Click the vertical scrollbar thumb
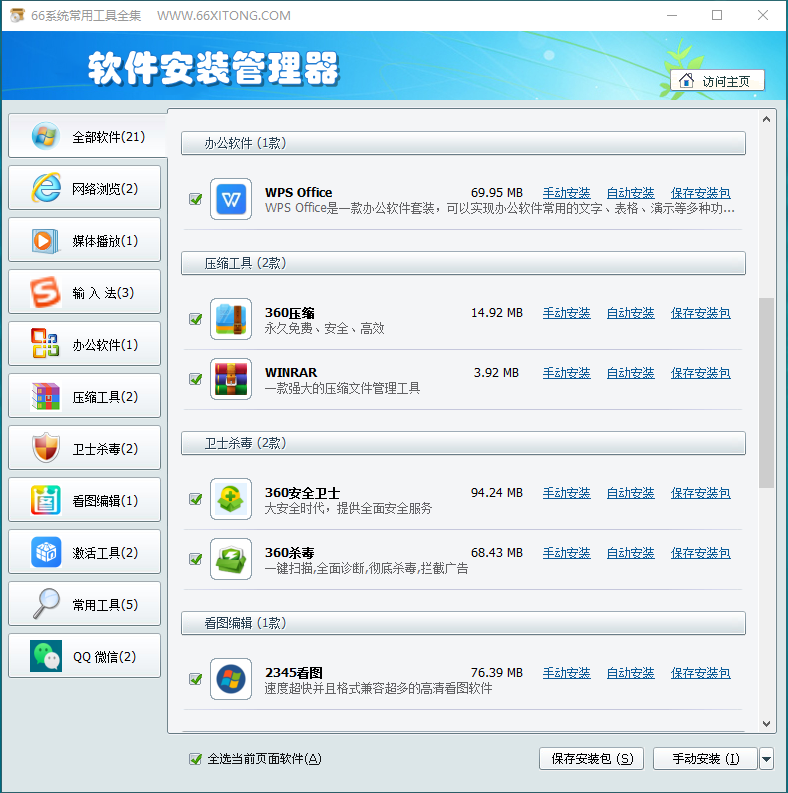 [766, 393]
